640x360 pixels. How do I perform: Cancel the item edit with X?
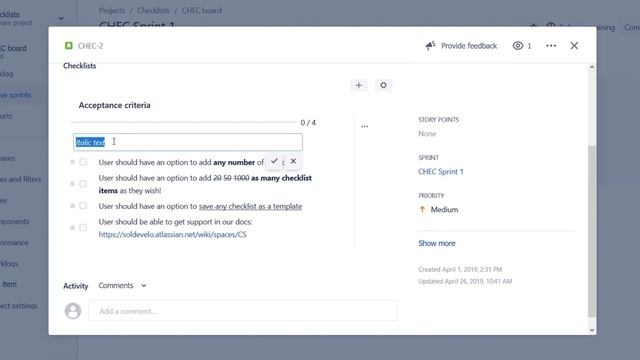click(x=293, y=161)
